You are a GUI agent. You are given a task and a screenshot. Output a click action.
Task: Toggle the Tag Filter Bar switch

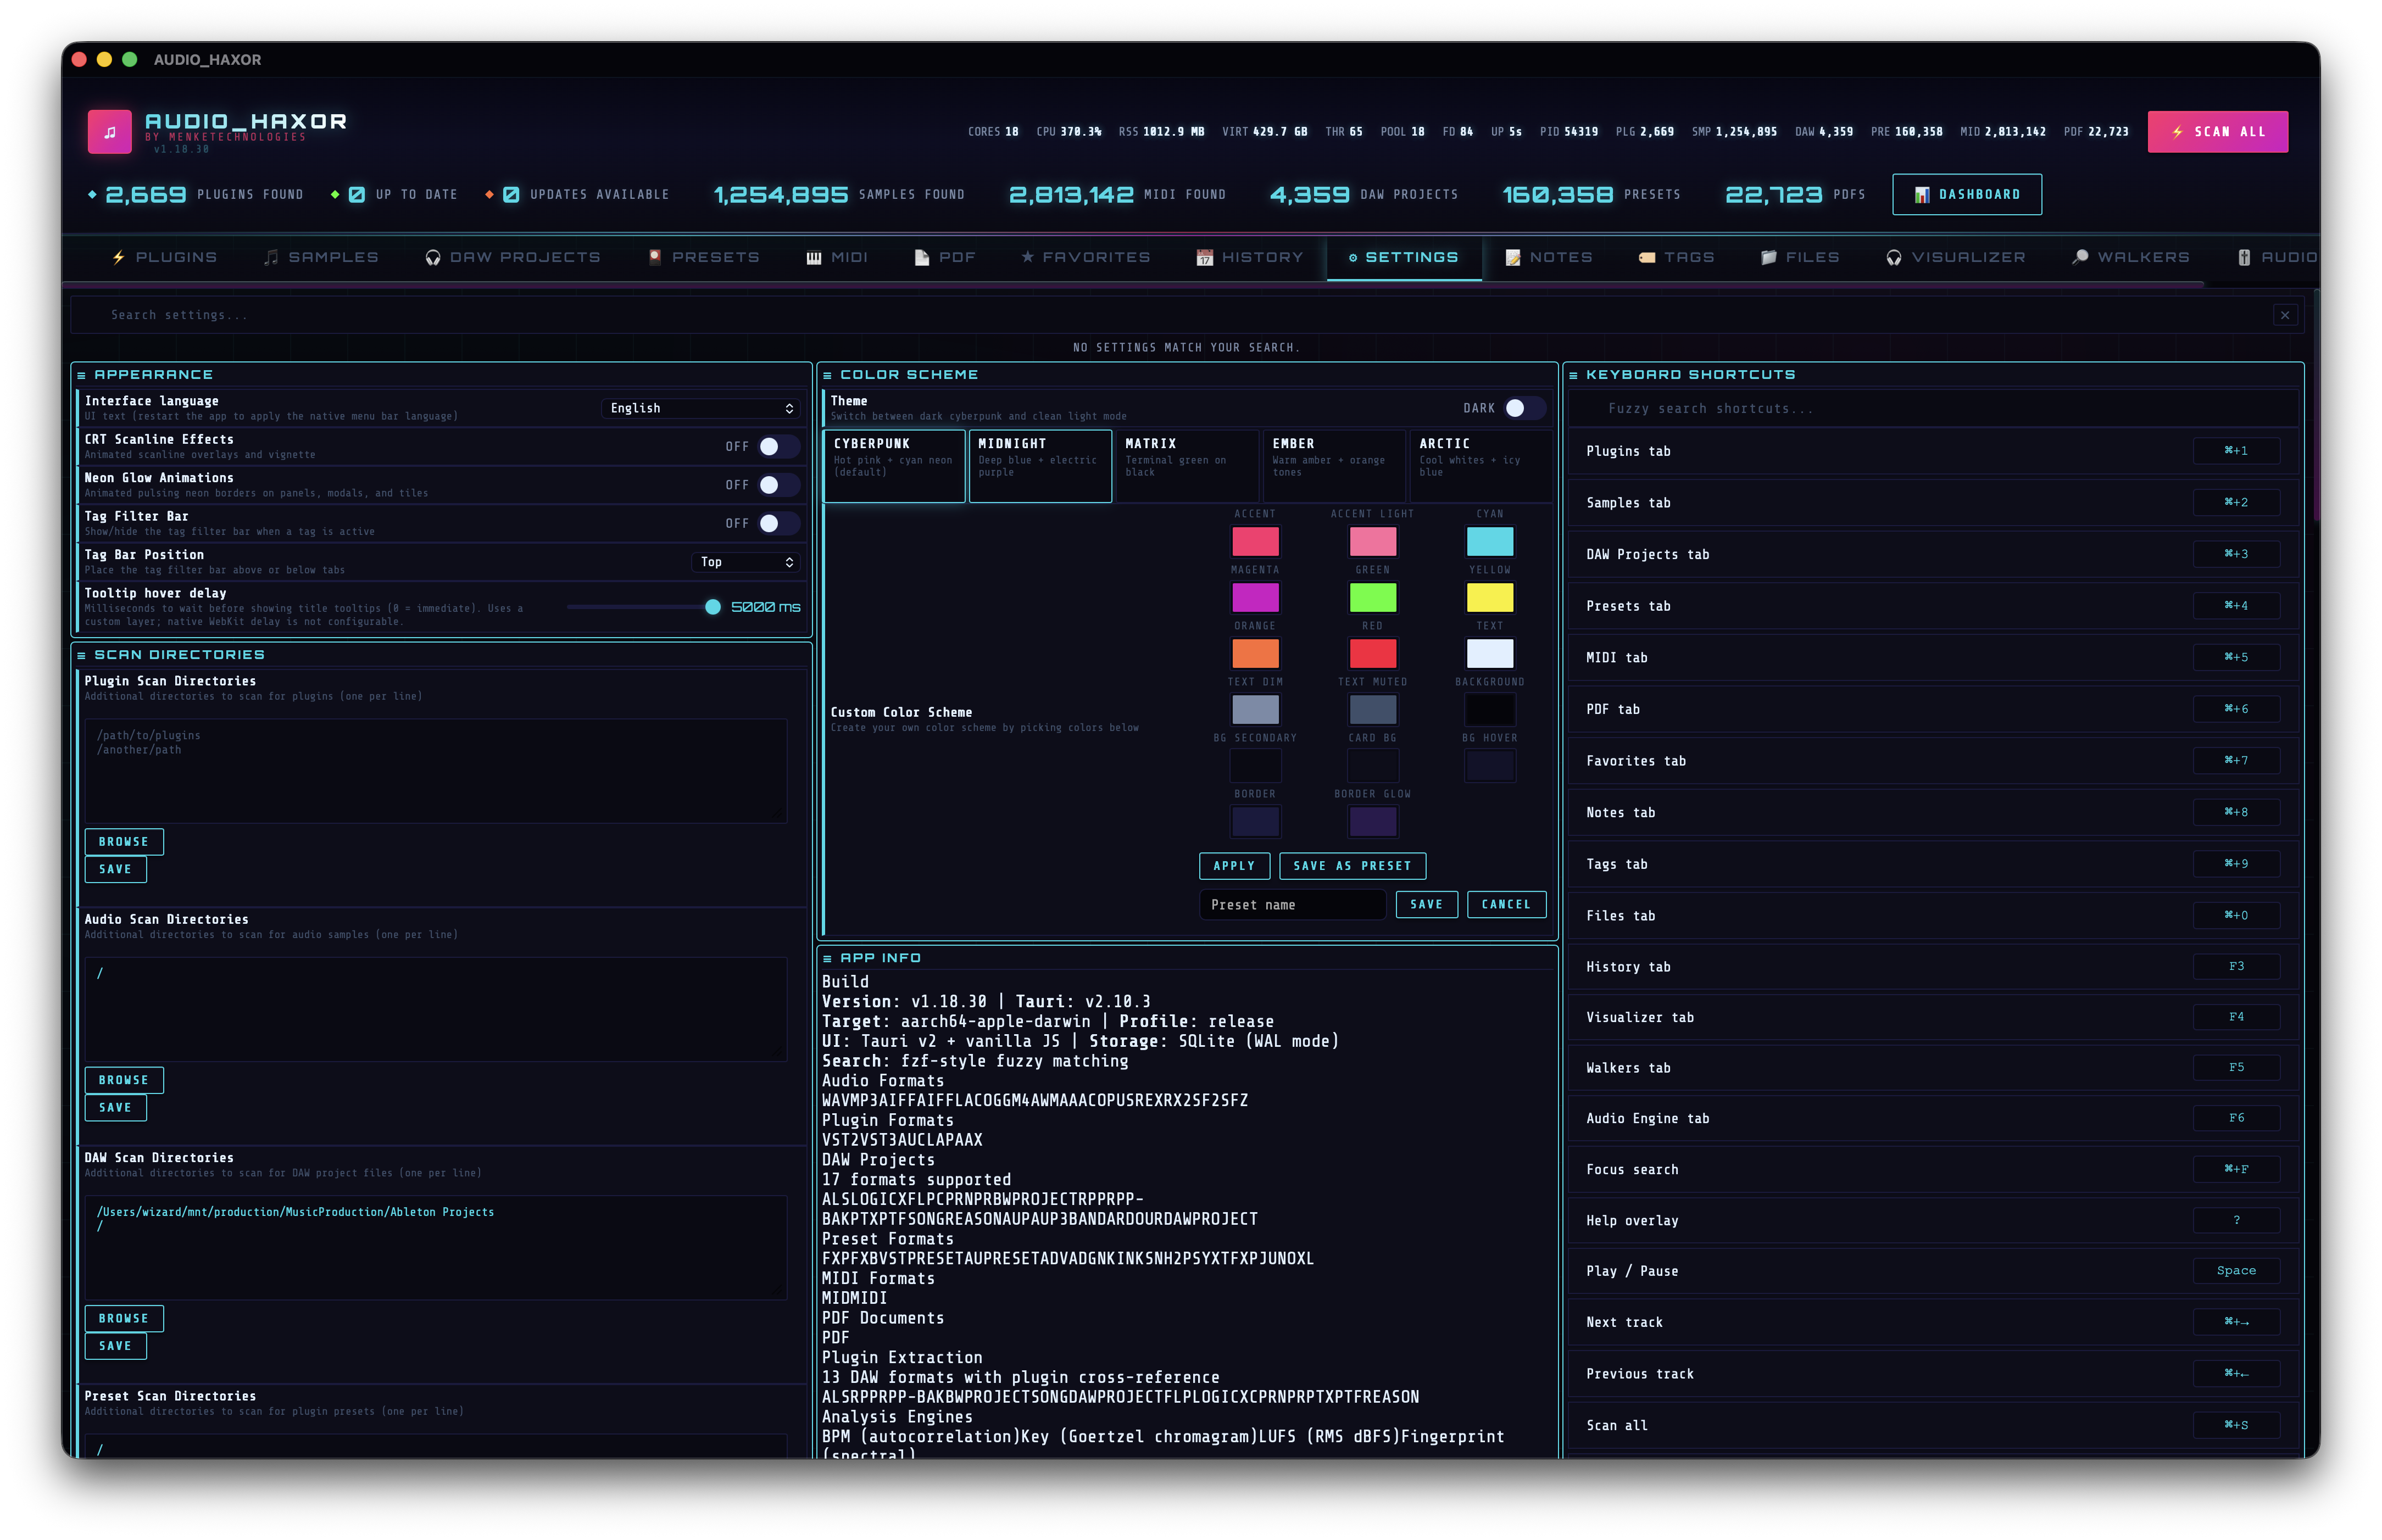778,523
